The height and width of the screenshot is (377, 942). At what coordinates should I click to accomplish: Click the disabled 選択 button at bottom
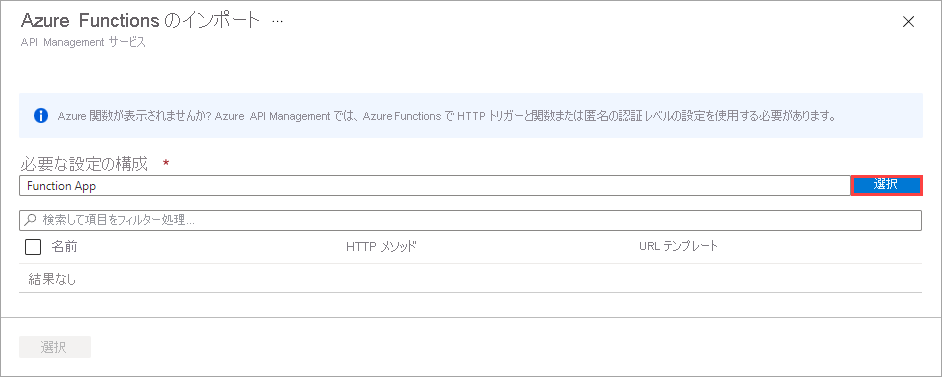pos(55,347)
